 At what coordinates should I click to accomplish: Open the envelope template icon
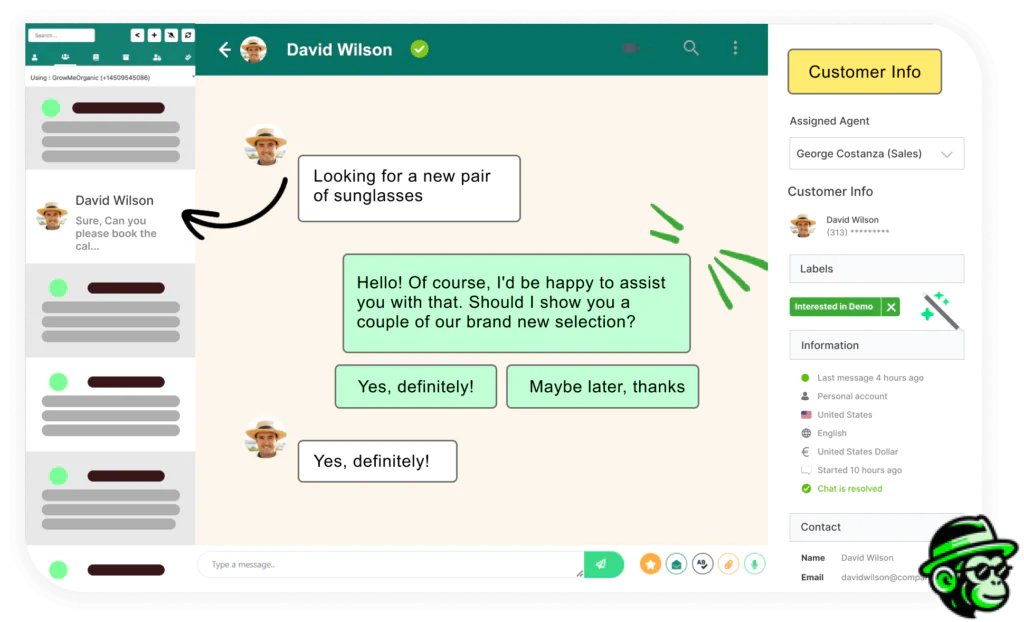tap(676, 564)
